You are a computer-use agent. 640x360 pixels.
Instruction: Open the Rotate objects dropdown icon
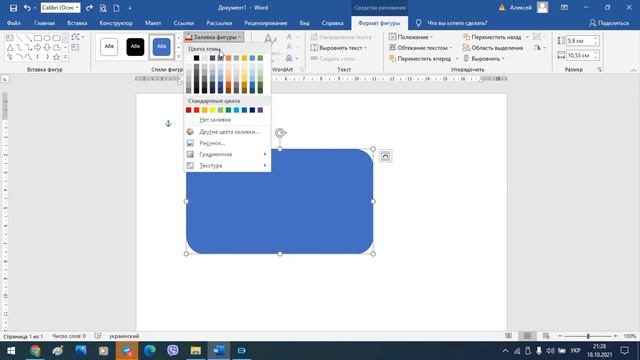point(539,48)
